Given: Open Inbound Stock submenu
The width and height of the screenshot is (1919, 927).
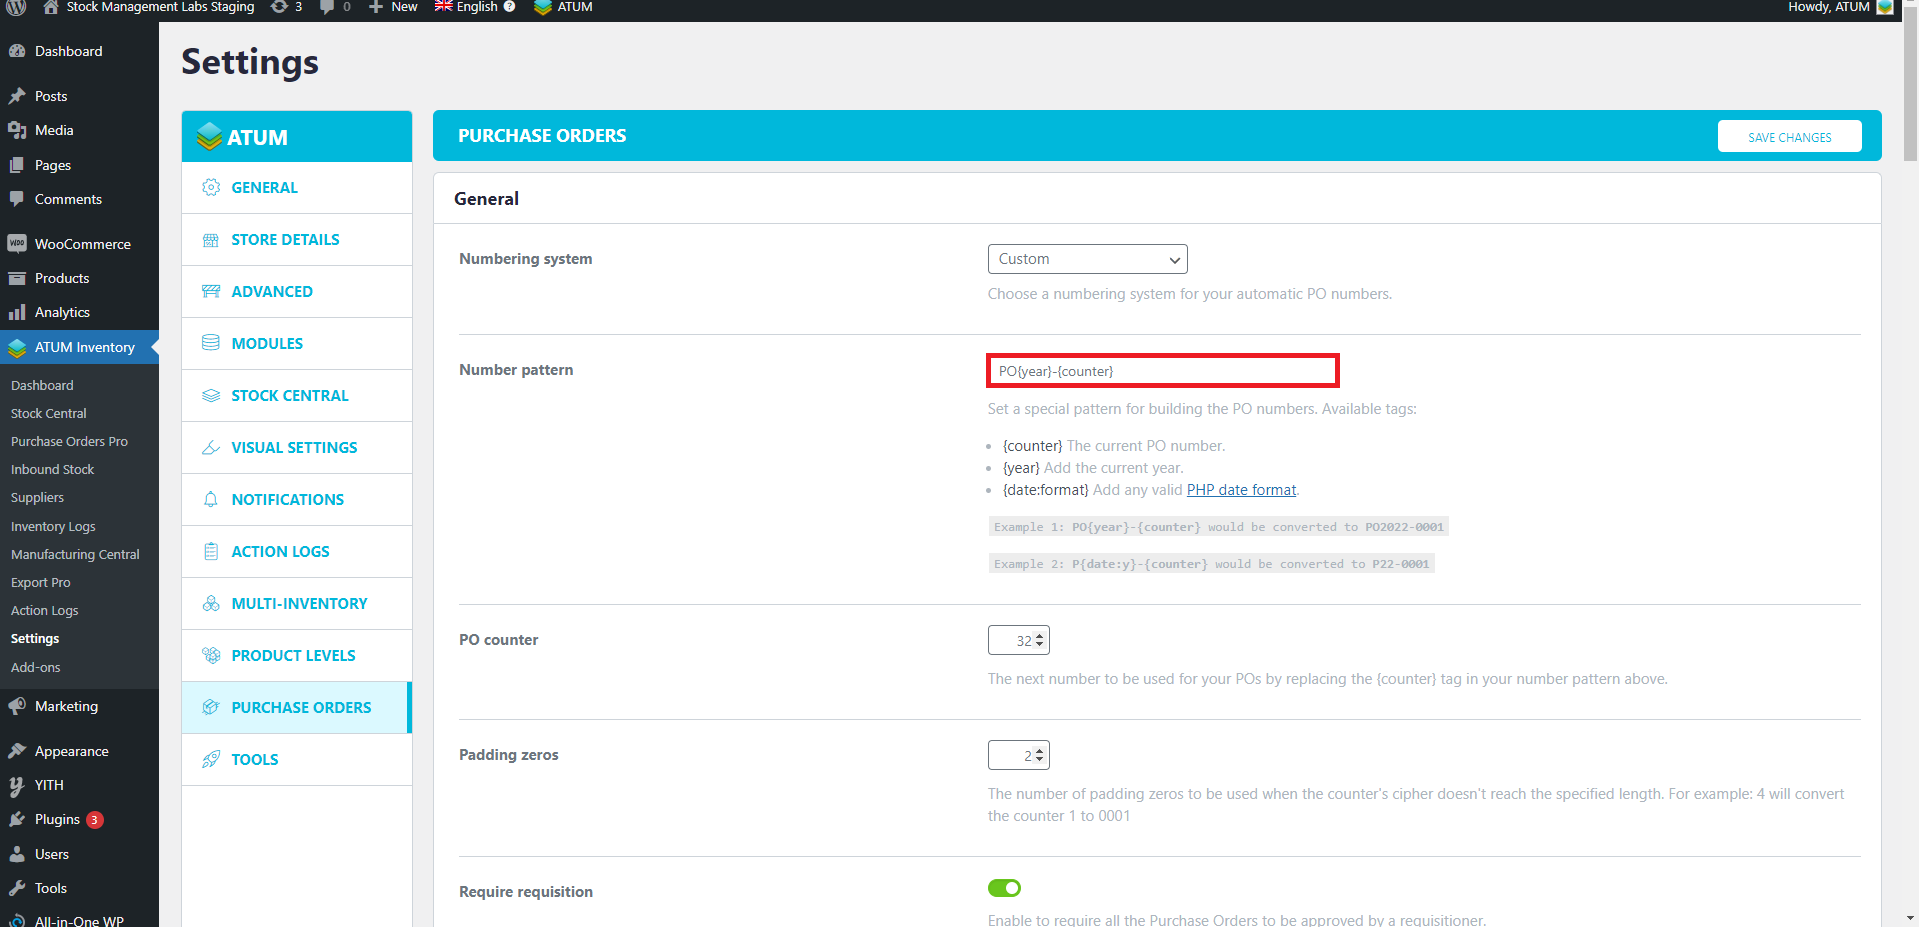Looking at the screenshot, I should (52, 469).
